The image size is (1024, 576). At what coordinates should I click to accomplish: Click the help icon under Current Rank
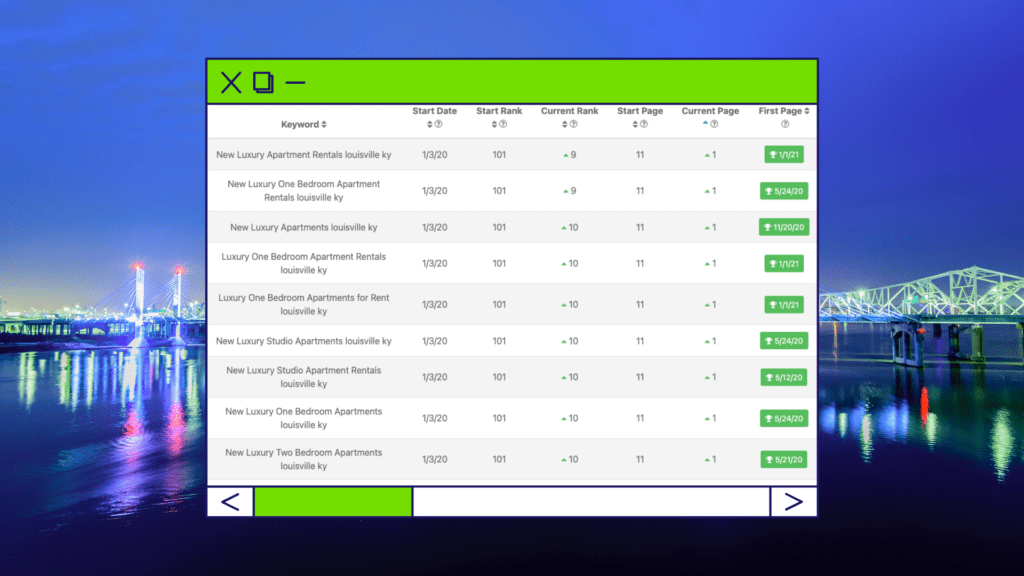574,124
